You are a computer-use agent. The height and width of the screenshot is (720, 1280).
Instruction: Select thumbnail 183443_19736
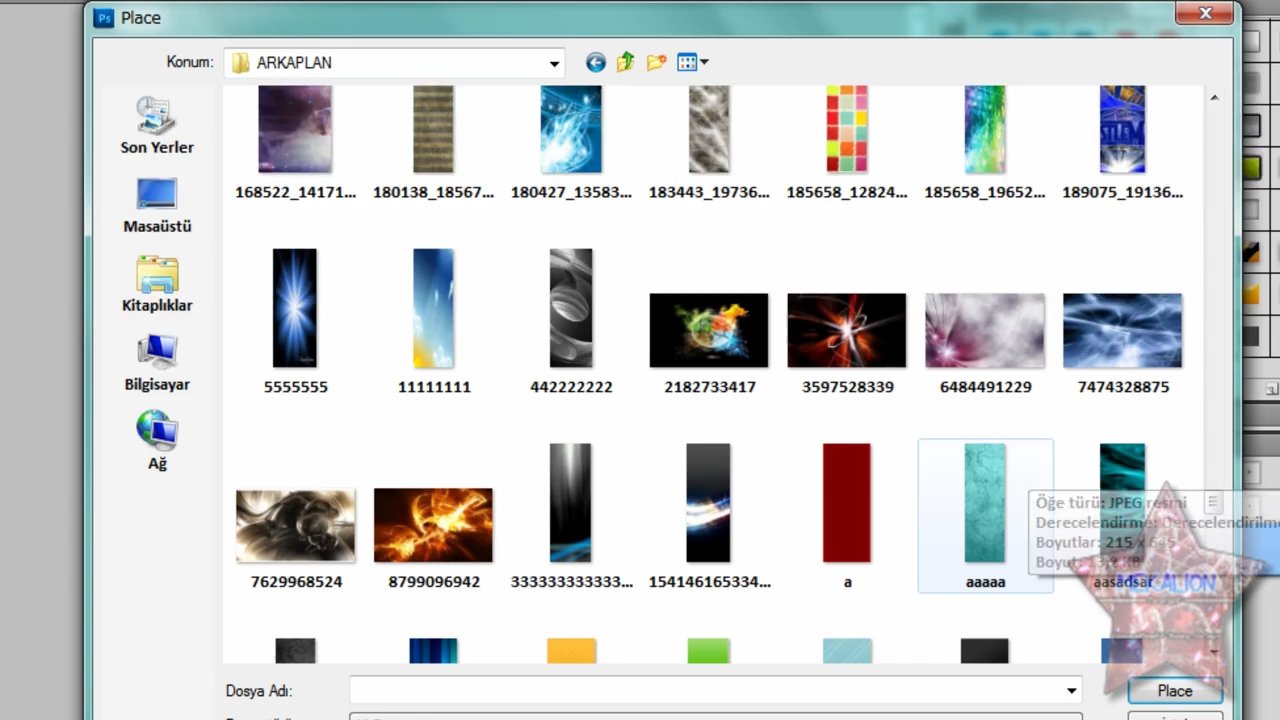tap(709, 130)
